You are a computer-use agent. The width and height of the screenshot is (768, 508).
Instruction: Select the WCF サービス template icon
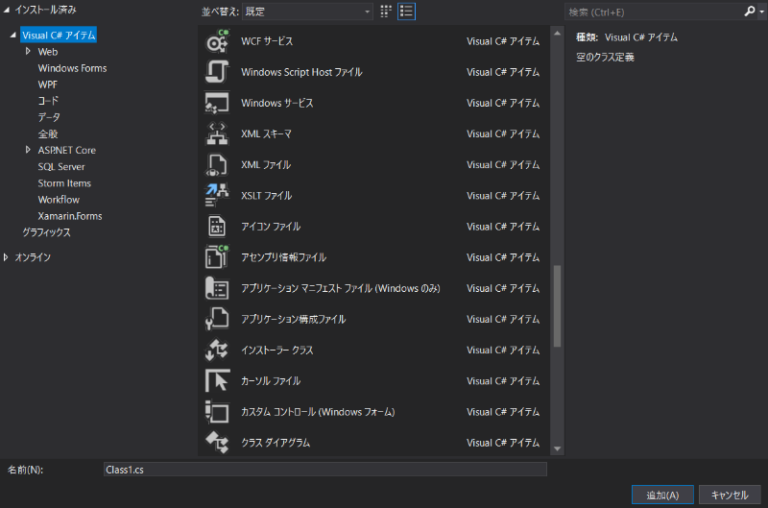(217, 41)
